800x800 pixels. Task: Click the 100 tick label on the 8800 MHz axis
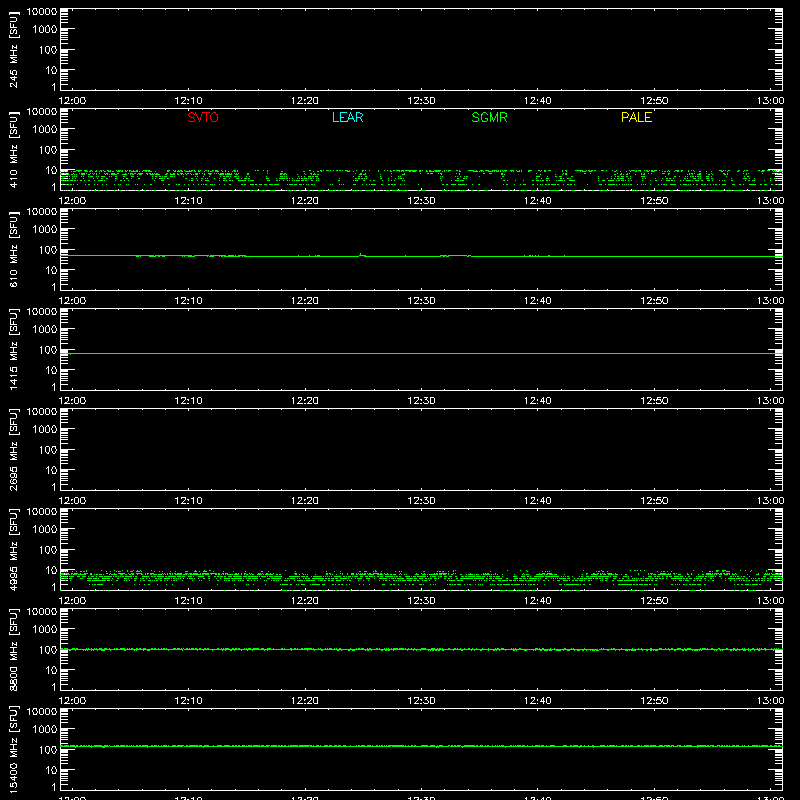point(48,650)
